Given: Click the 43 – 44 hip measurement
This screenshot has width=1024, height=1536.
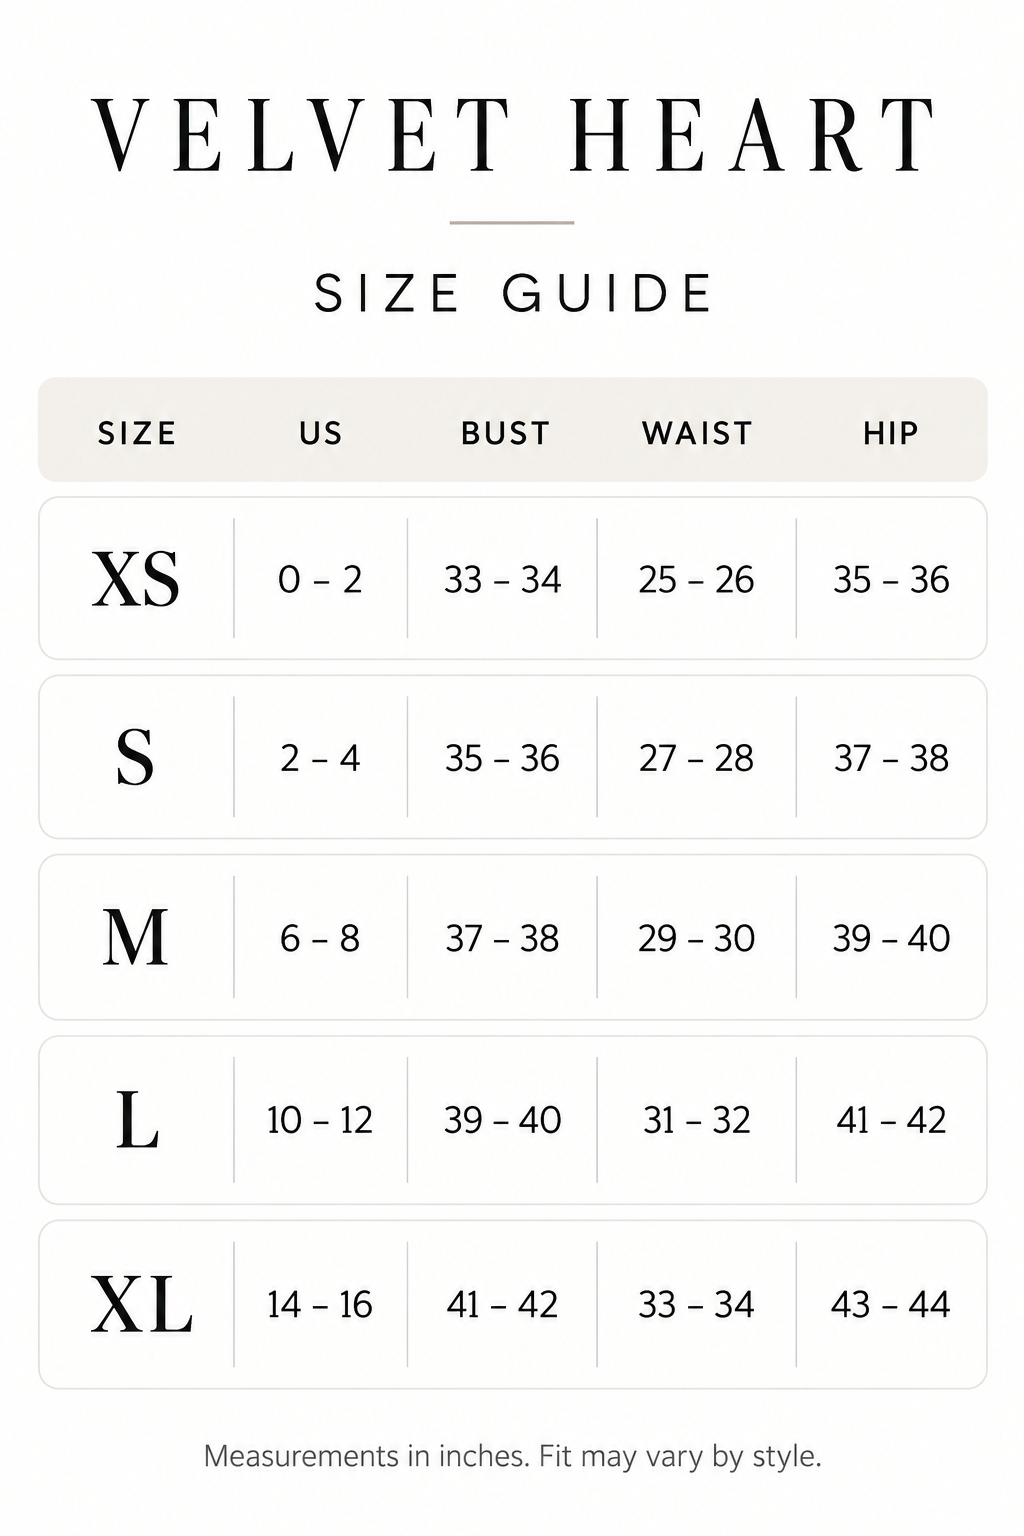Looking at the screenshot, I should click(x=890, y=1304).
